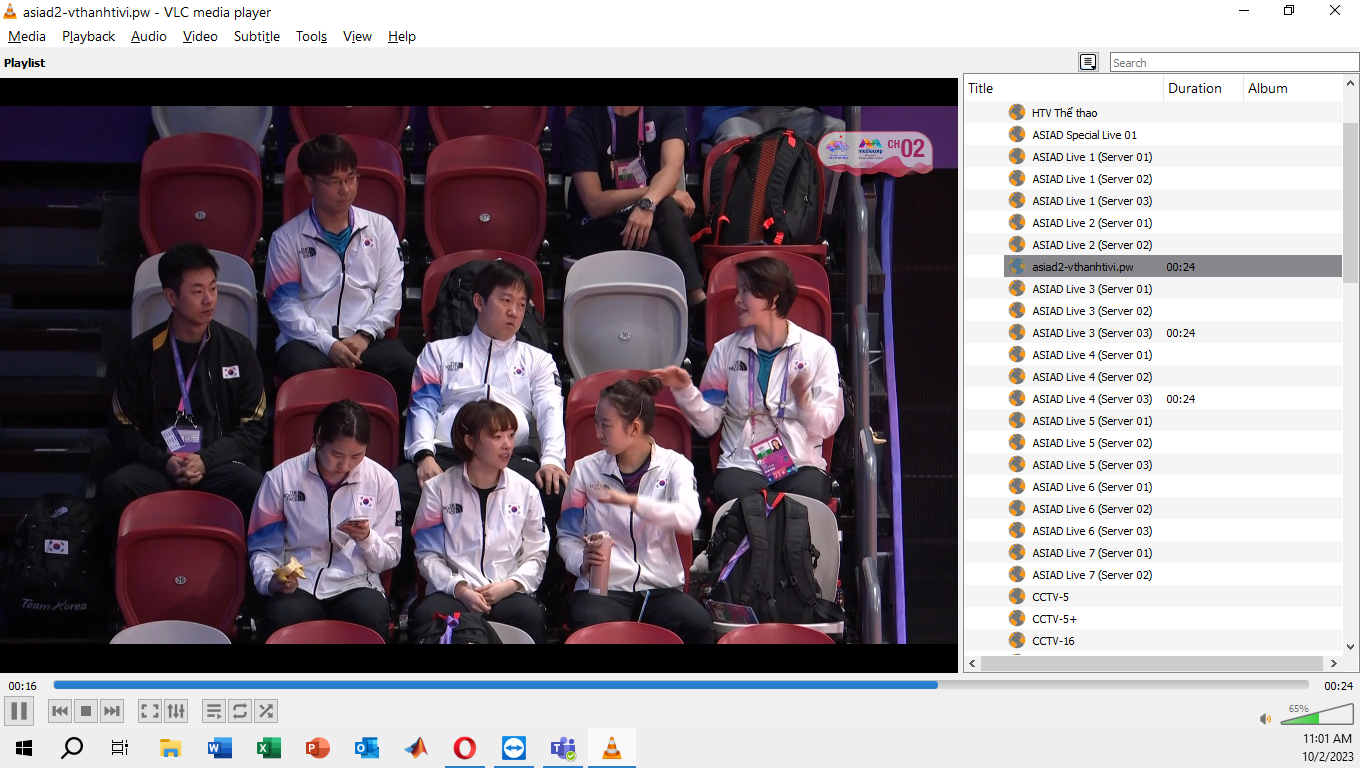Viewport: 1360px width, 768px height.
Task: Select ASIAD Live 1 (Server 03)
Action: 1092,201
